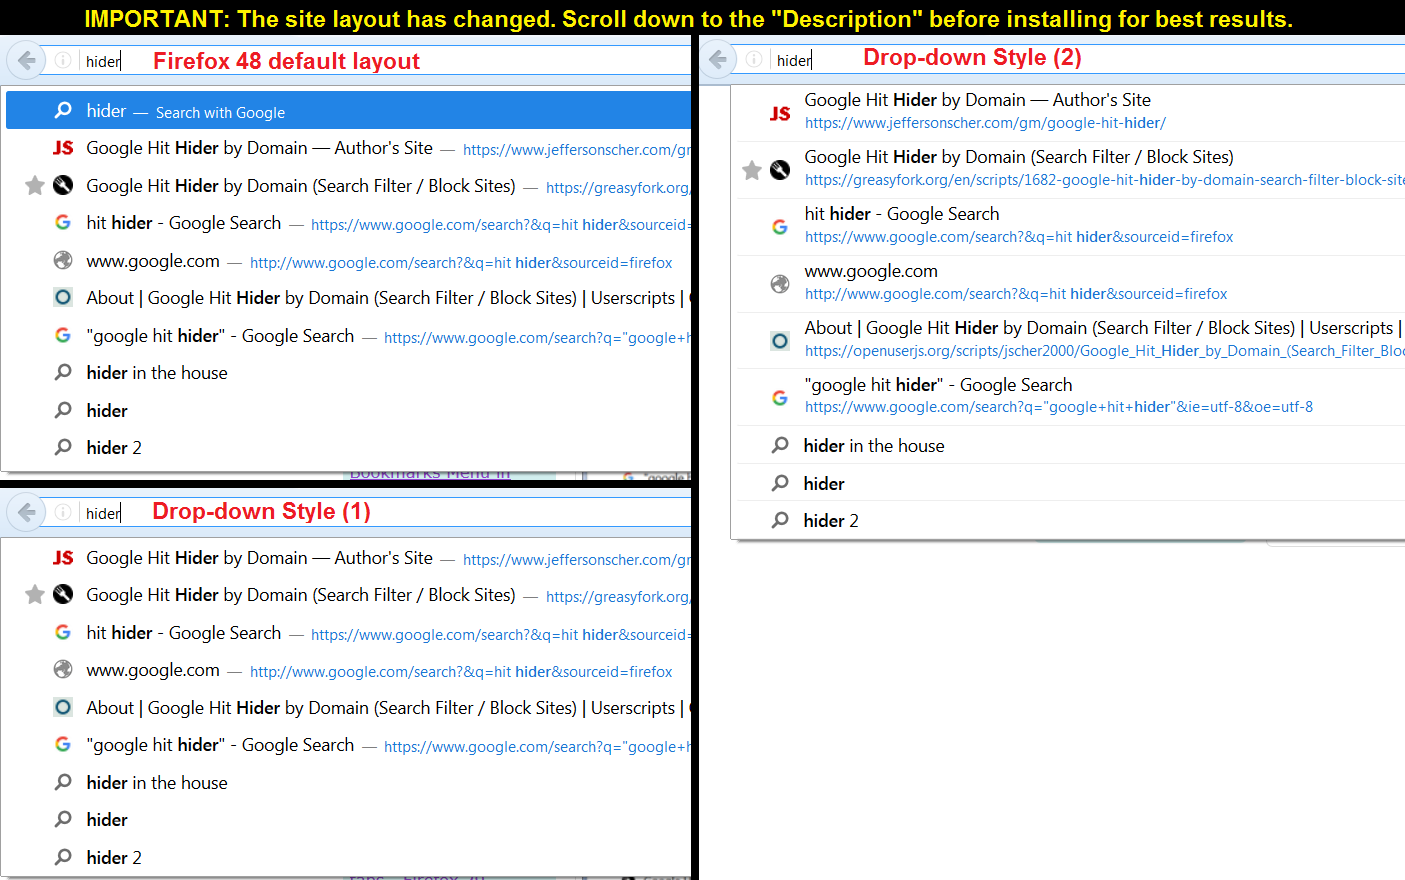Click bookmark star in Firefox 48 default panel
Image resolution: width=1405 pixels, height=880 pixels.
[x=34, y=185]
